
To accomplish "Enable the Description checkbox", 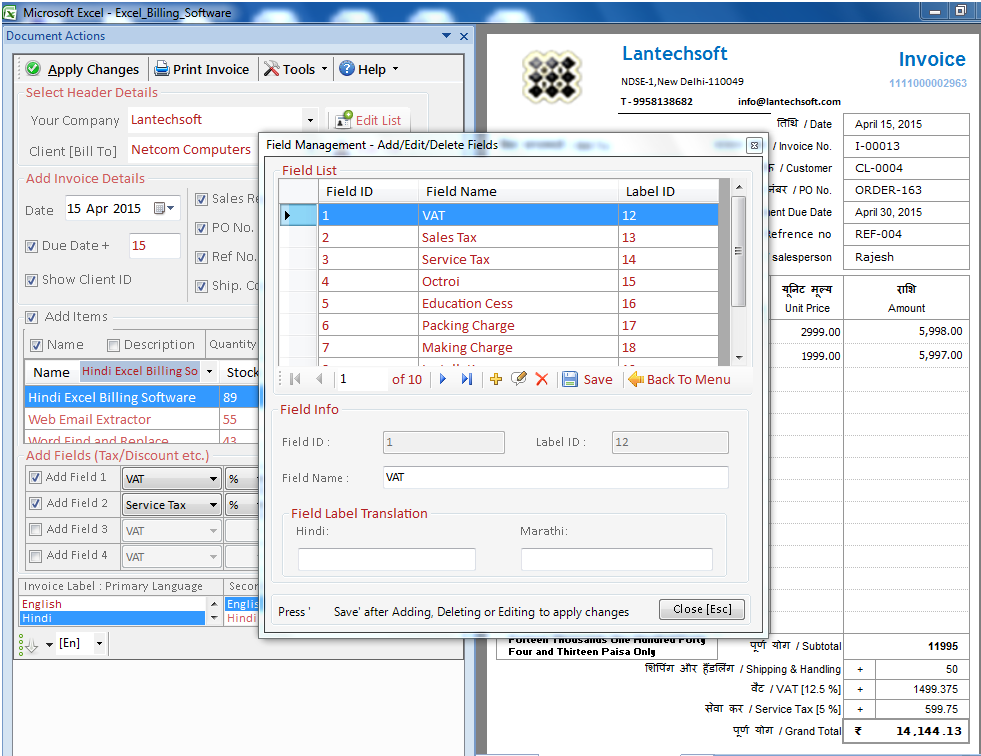I will coord(113,345).
